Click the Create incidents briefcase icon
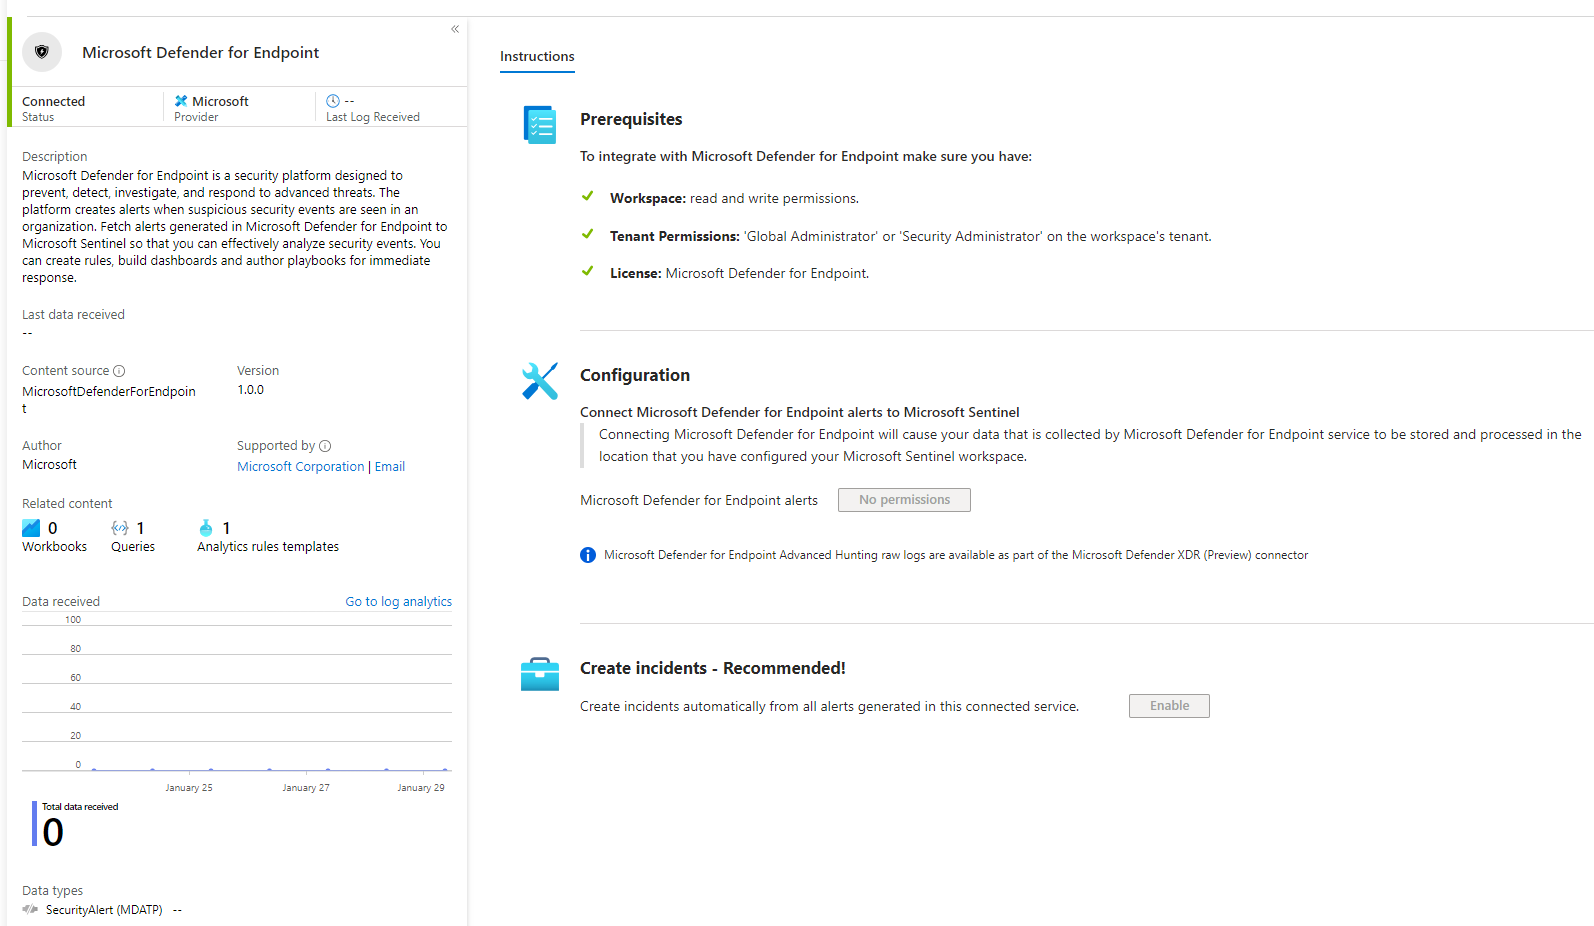Viewport: 1594px width, 926px height. coord(540,674)
